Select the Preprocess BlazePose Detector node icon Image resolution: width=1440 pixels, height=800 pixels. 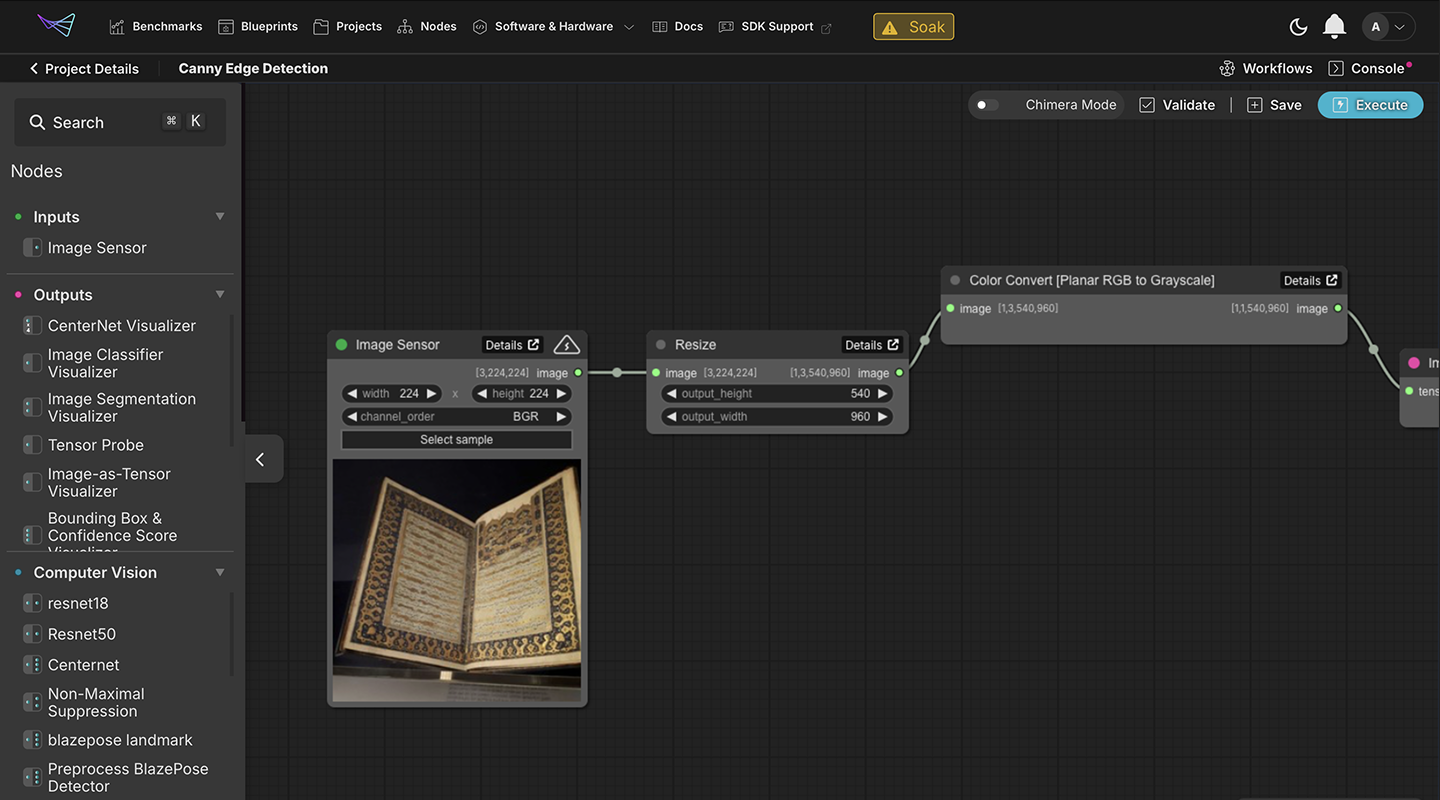(x=32, y=777)
